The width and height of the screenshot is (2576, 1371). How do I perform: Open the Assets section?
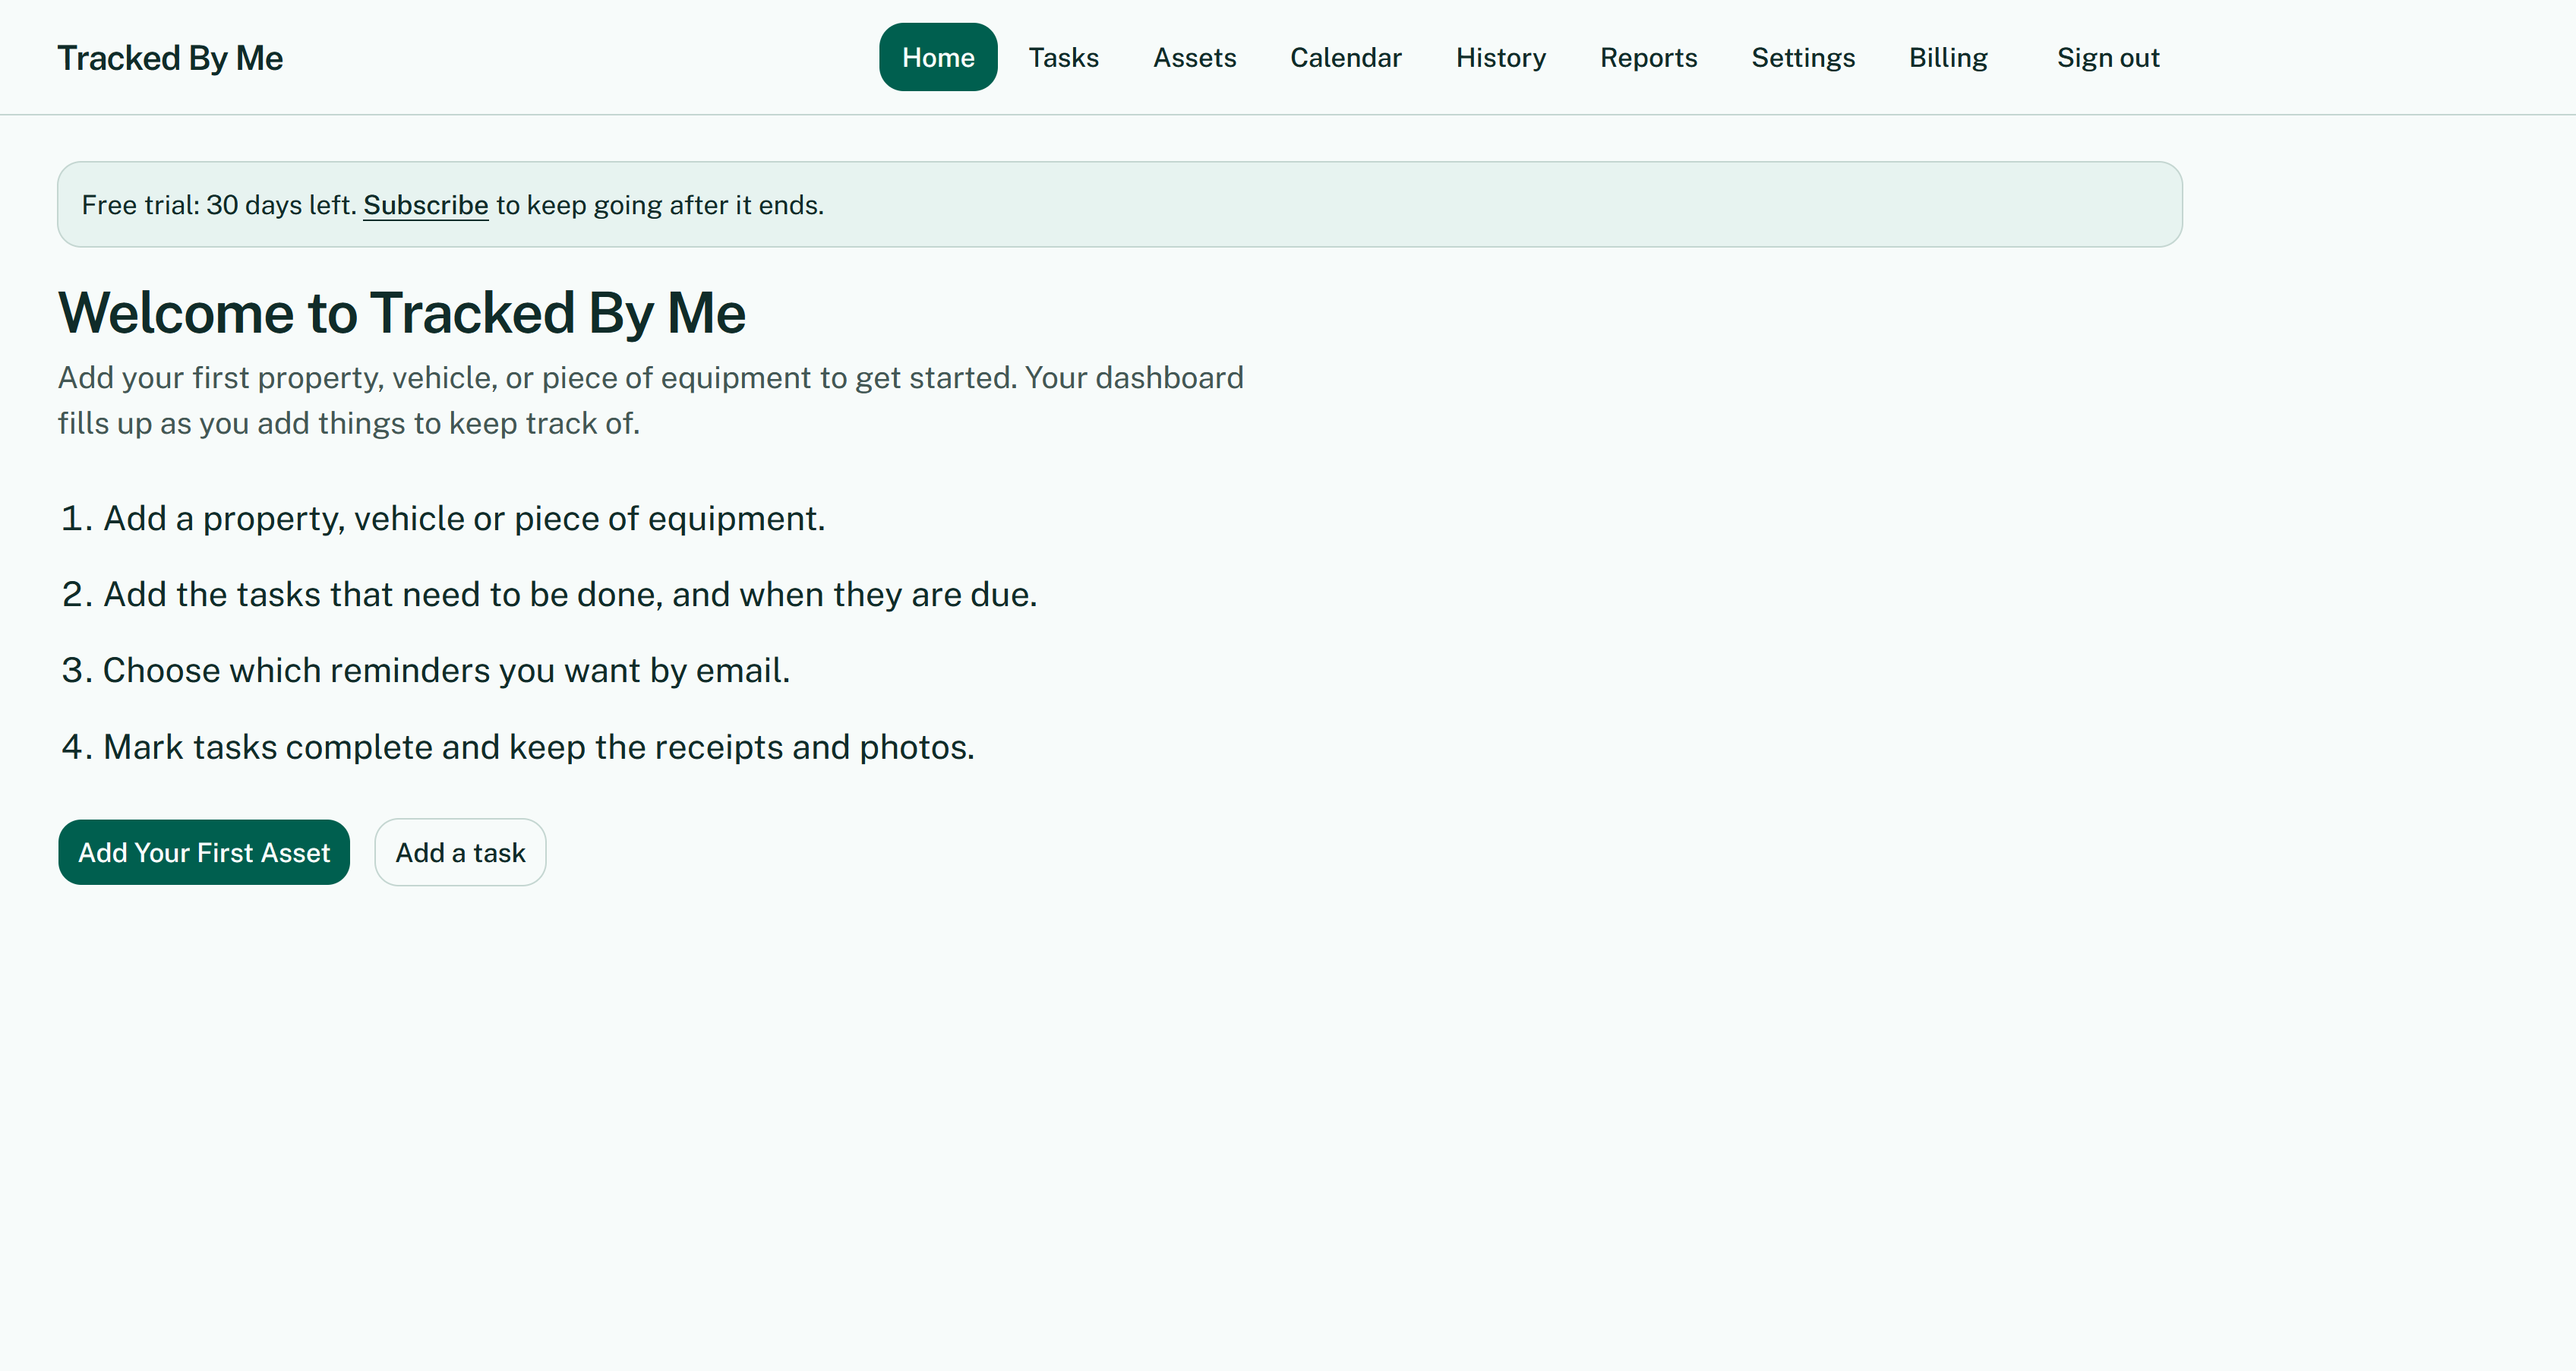pyautogui.click(x=1194, y=57)
